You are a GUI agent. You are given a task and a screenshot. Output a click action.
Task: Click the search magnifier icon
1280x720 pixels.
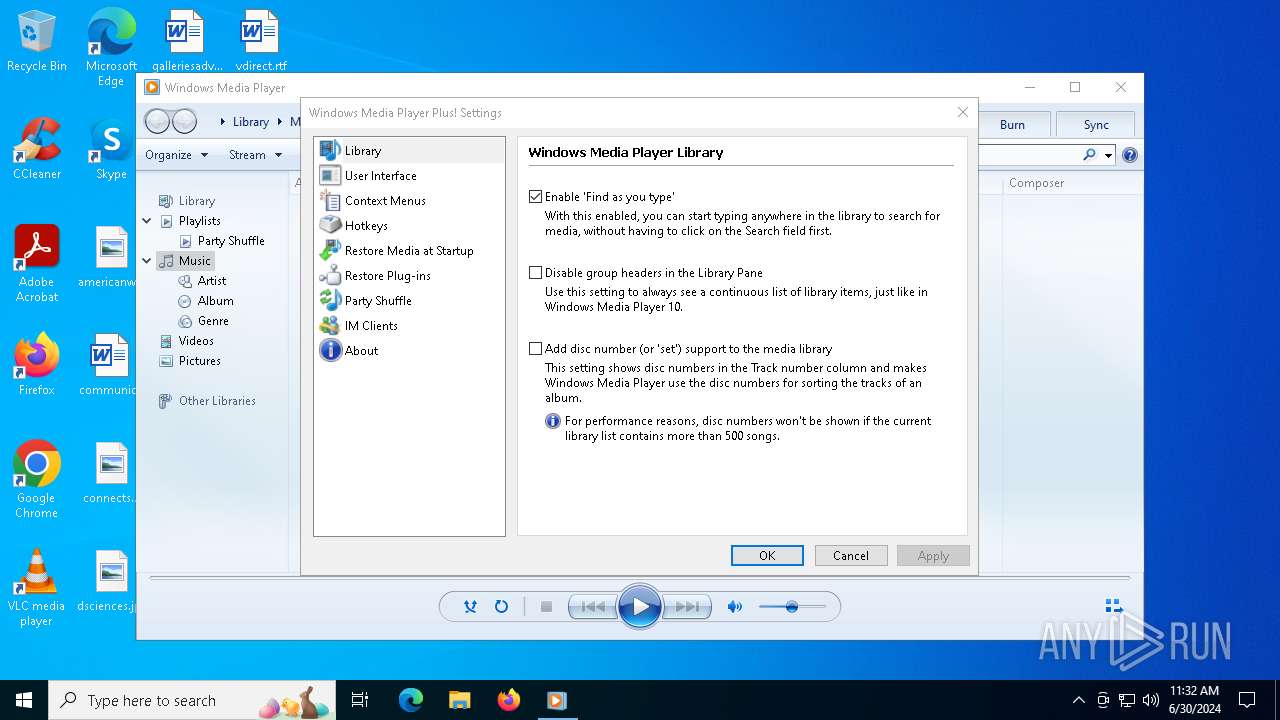[x=1089, y=155]
